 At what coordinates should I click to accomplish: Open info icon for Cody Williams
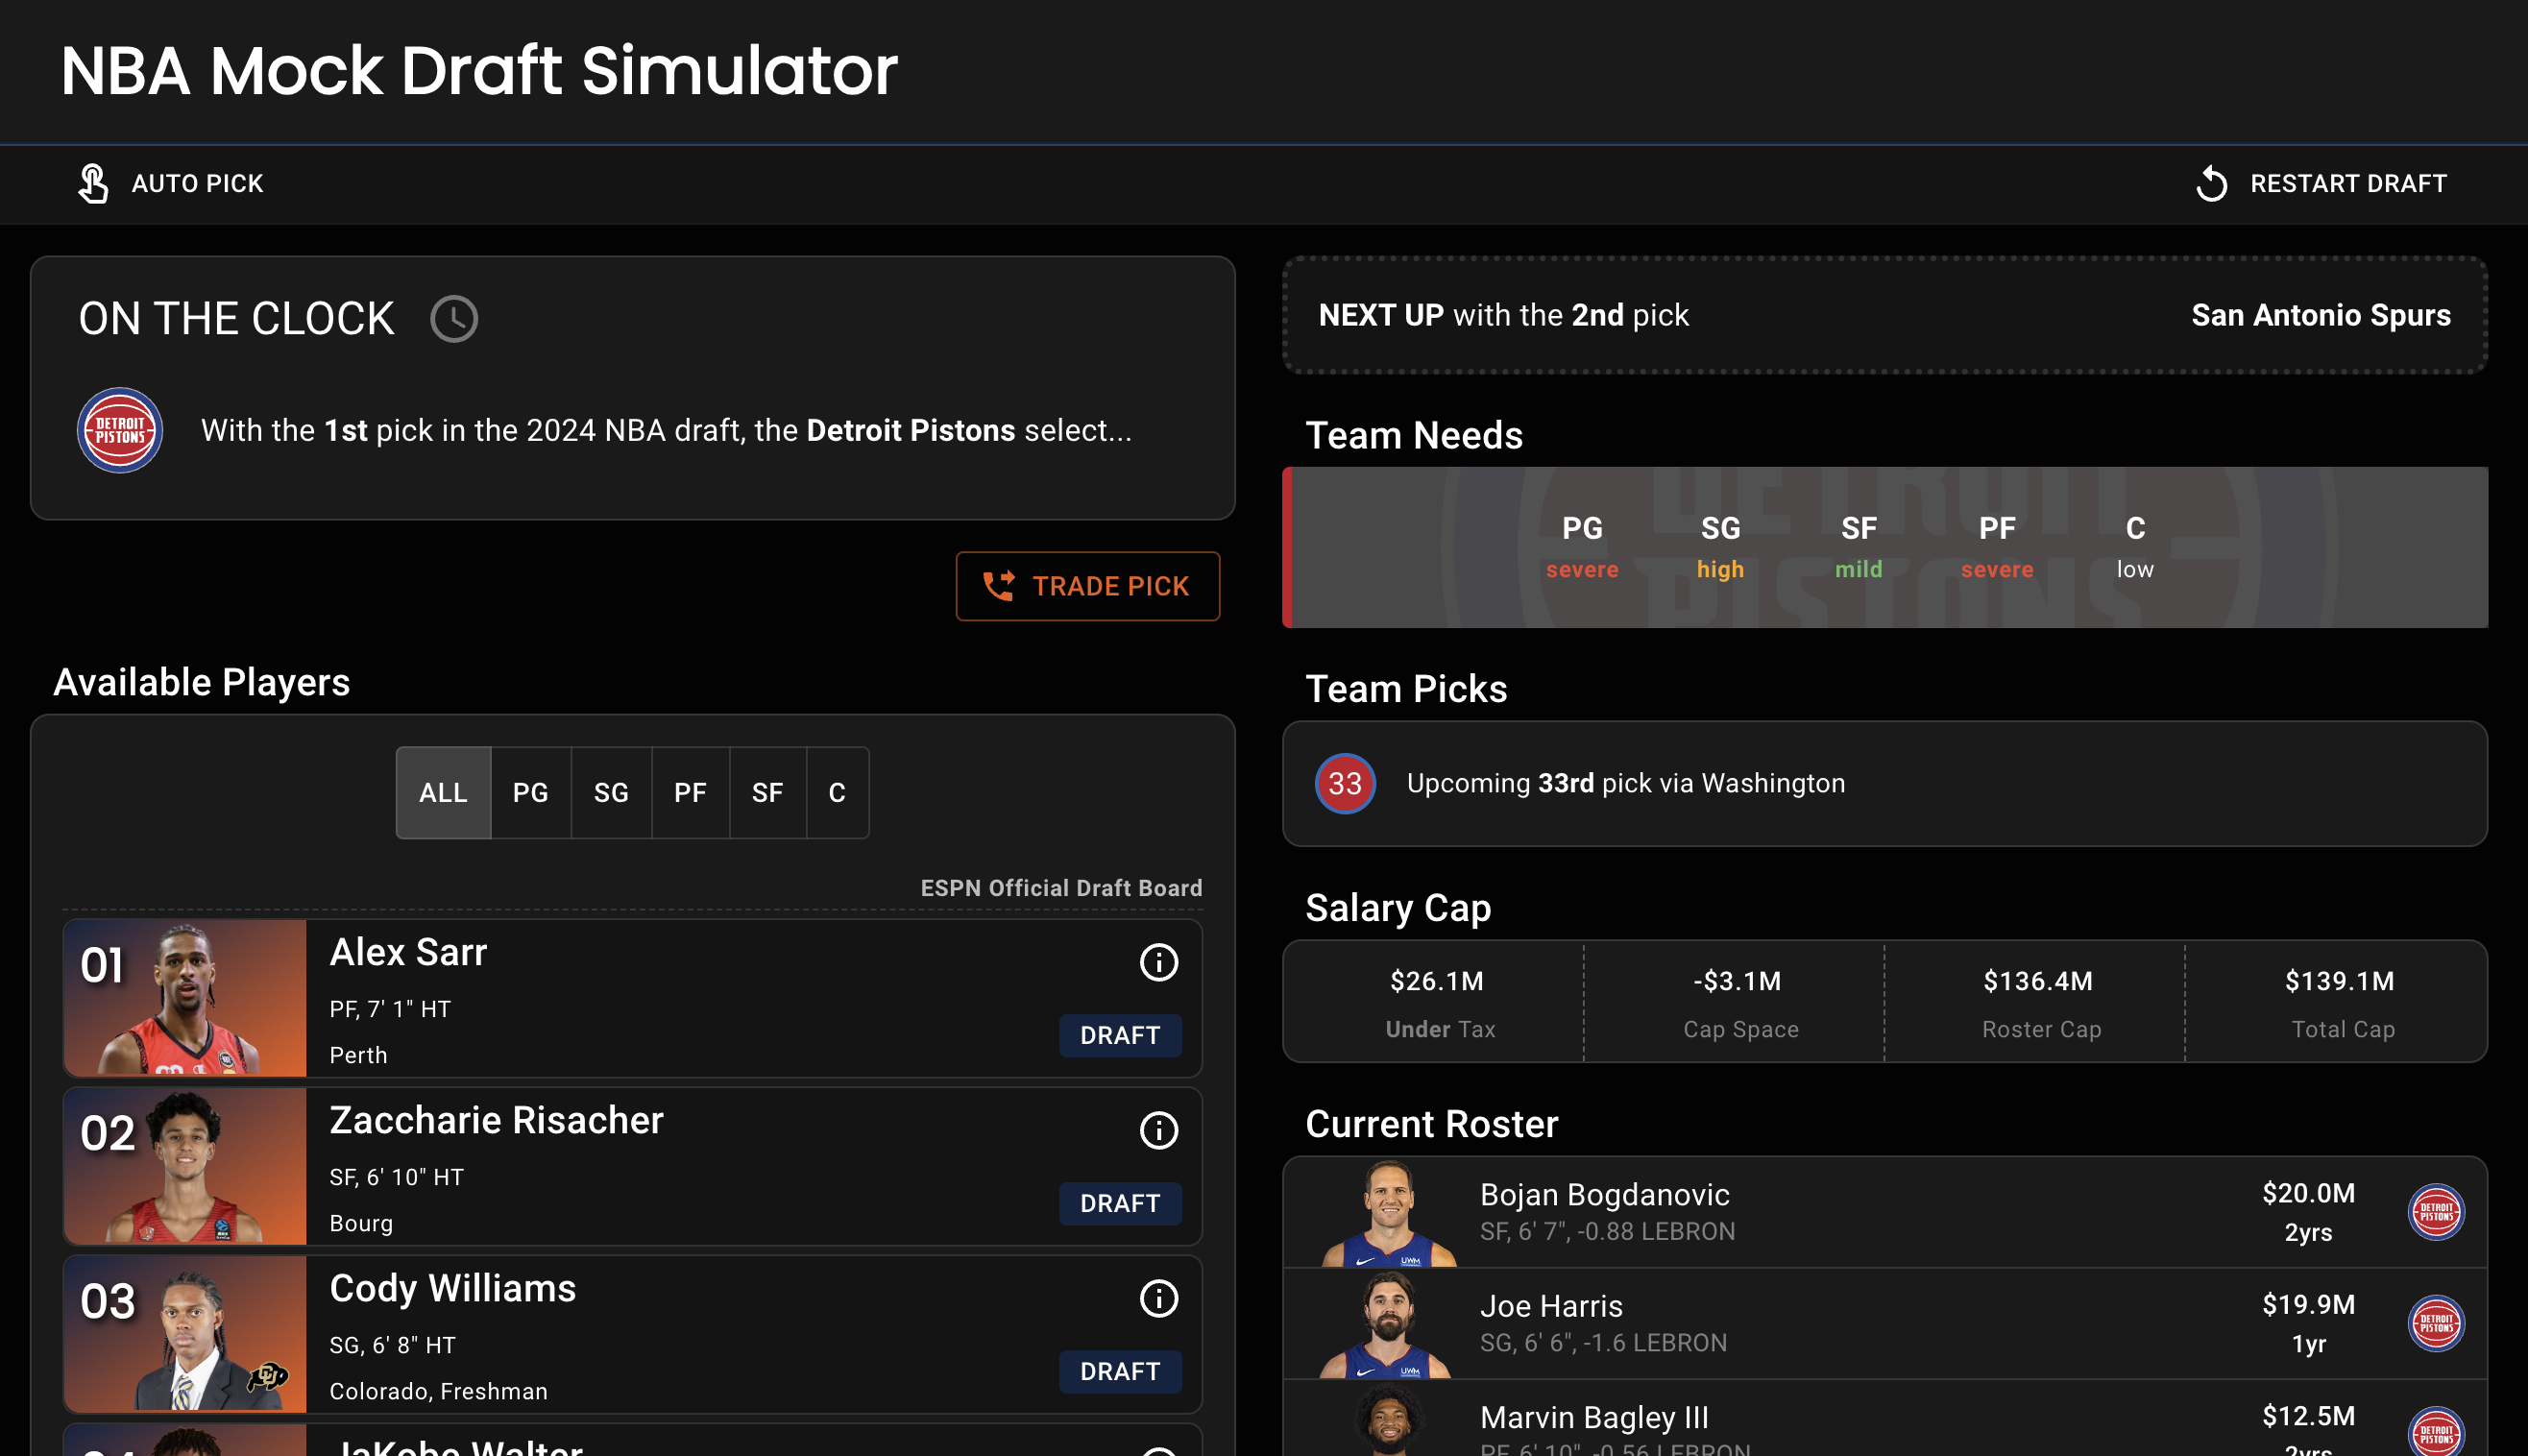1158,1298
